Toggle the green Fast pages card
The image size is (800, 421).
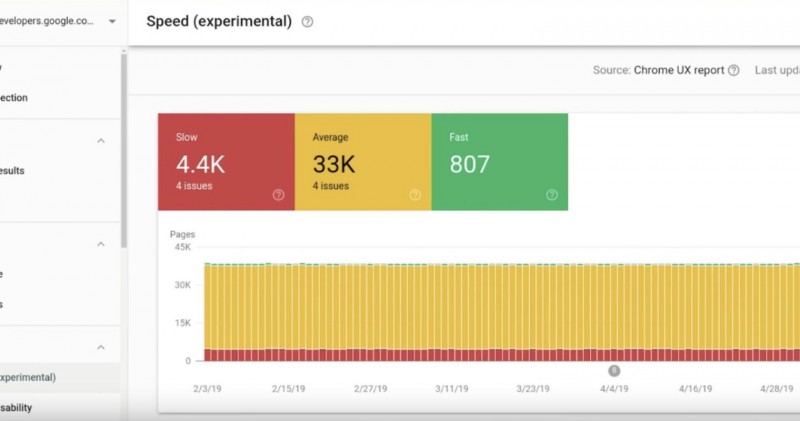pyautogui.click(x=499, y=161)
